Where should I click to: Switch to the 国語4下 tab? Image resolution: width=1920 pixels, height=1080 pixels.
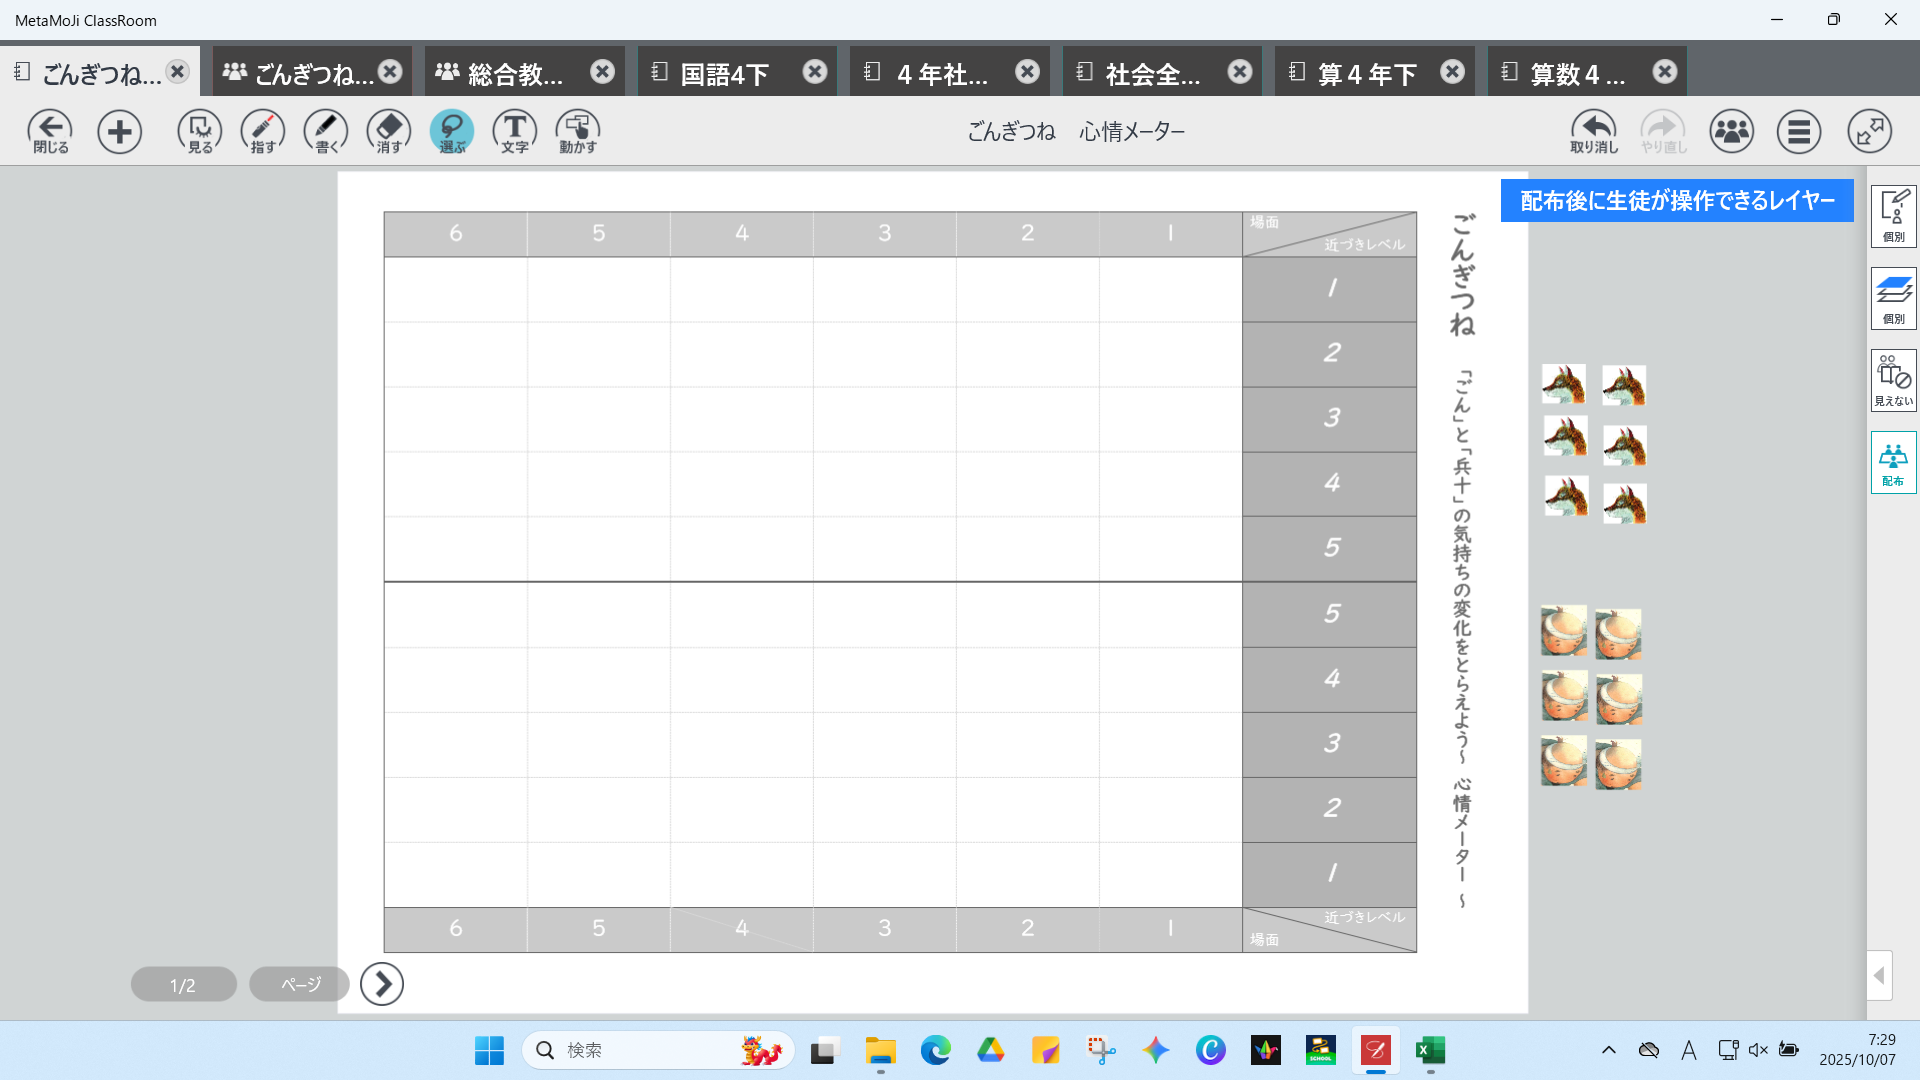pos(724,73)
